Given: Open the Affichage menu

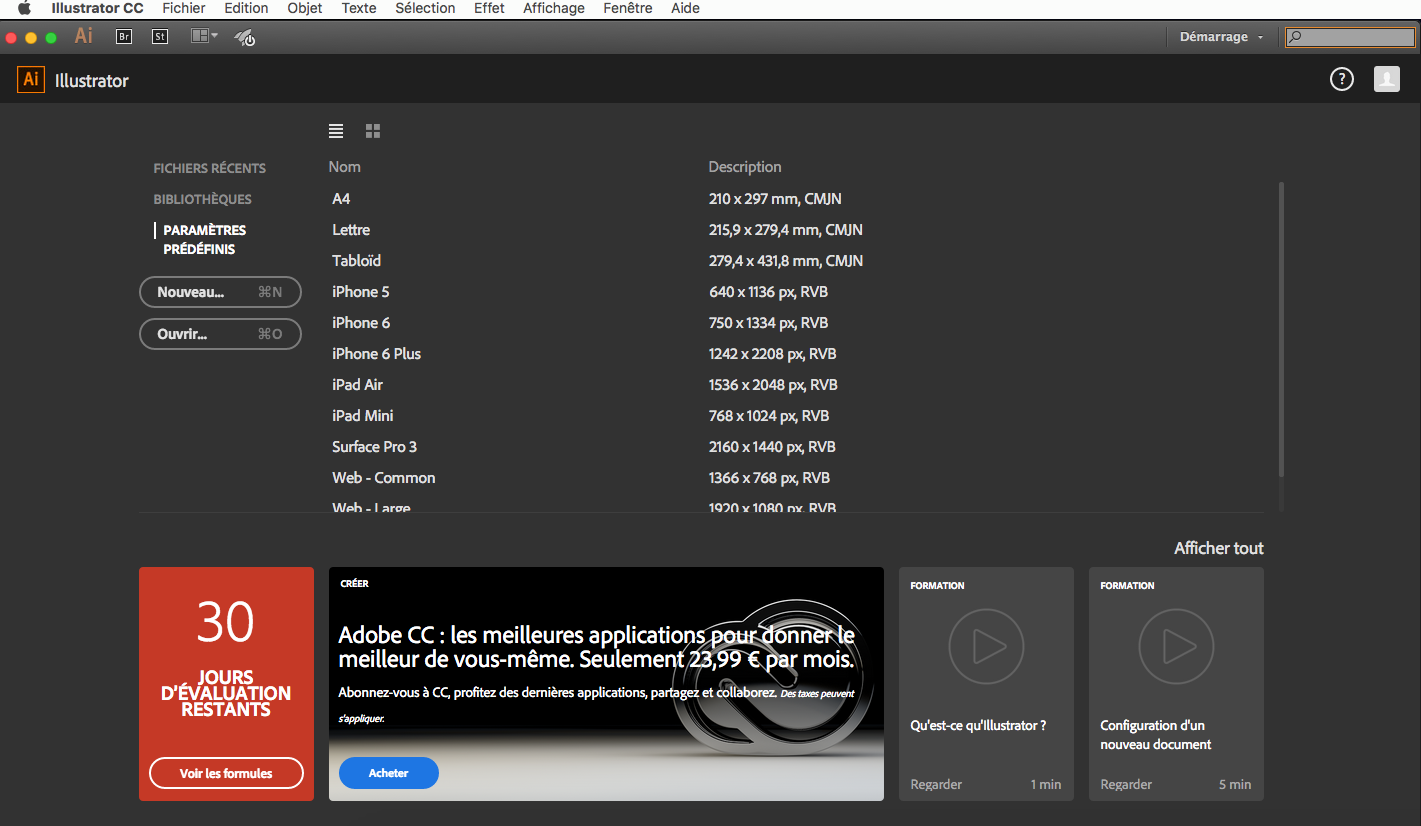Looking at the screenshot, I should (553, 8).
